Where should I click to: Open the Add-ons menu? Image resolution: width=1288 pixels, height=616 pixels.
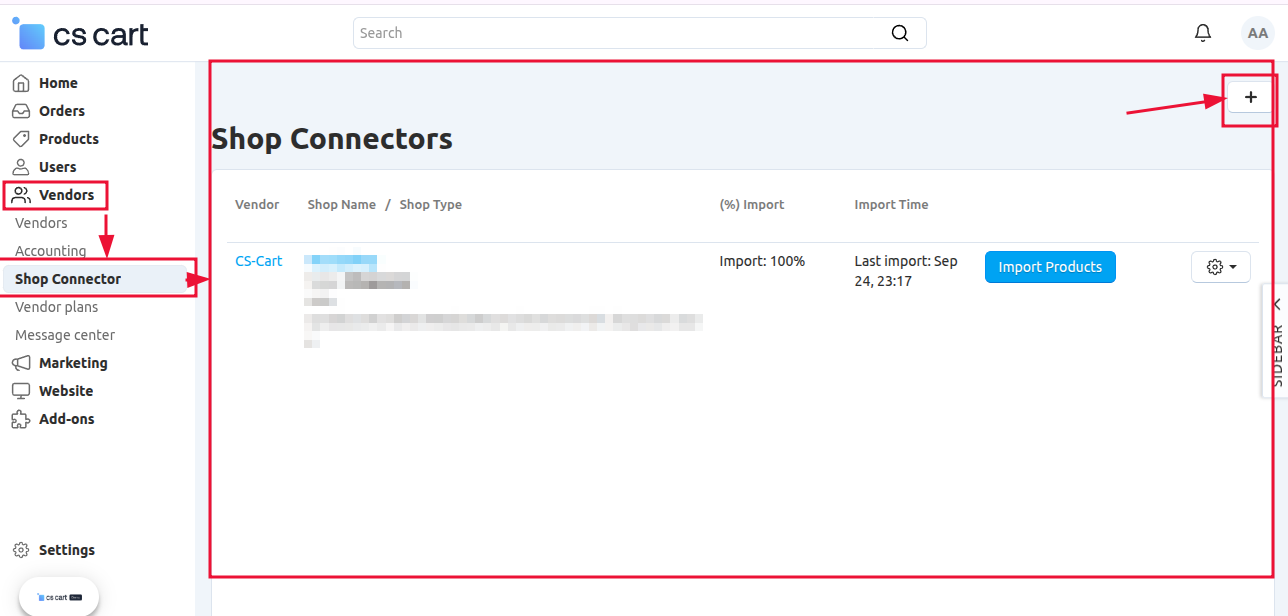(67, 419)
